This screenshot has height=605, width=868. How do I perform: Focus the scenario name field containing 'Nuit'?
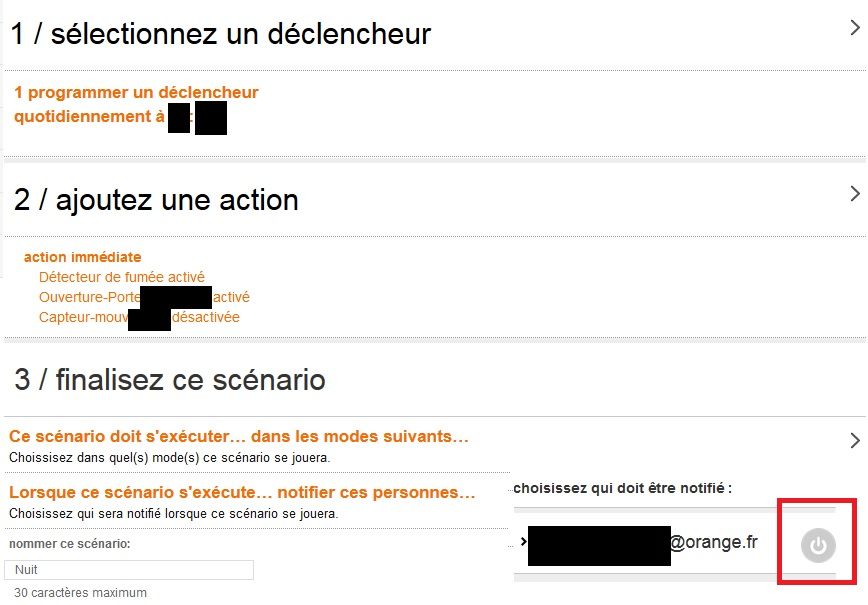point(129,570)
